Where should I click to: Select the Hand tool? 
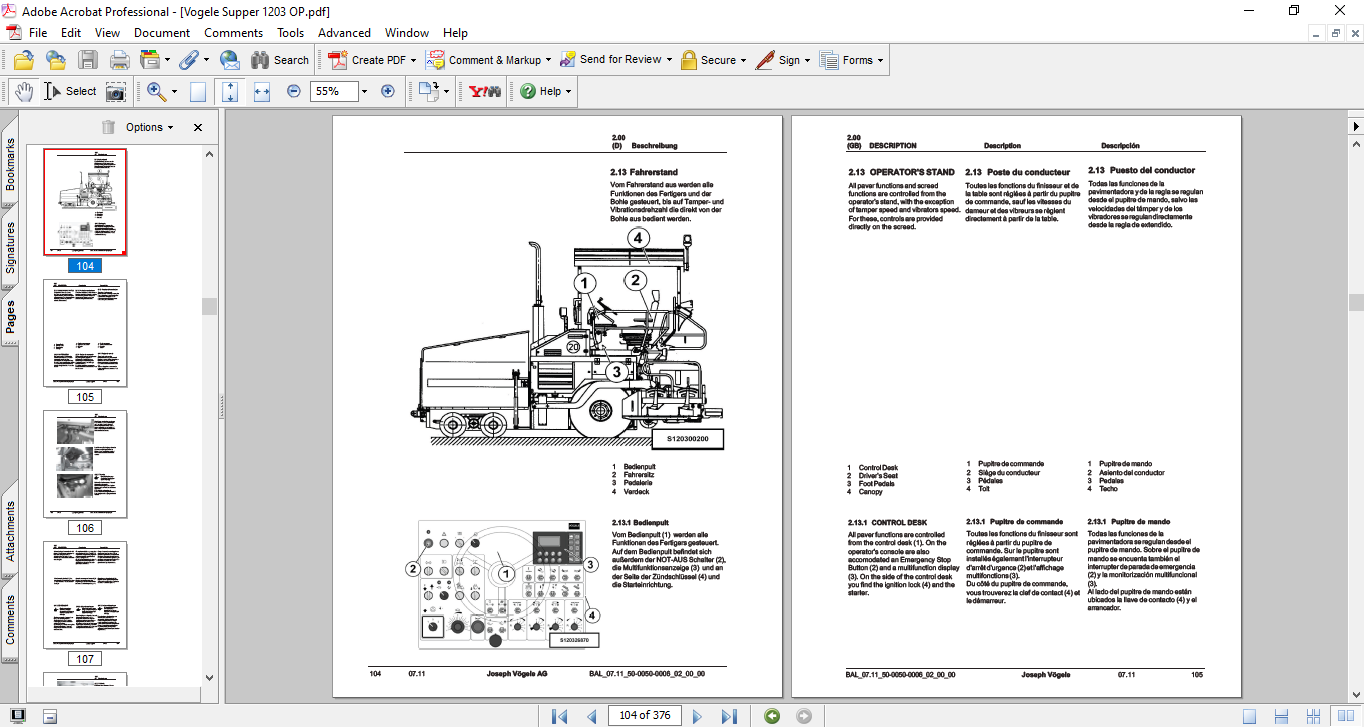pos(25,91)
